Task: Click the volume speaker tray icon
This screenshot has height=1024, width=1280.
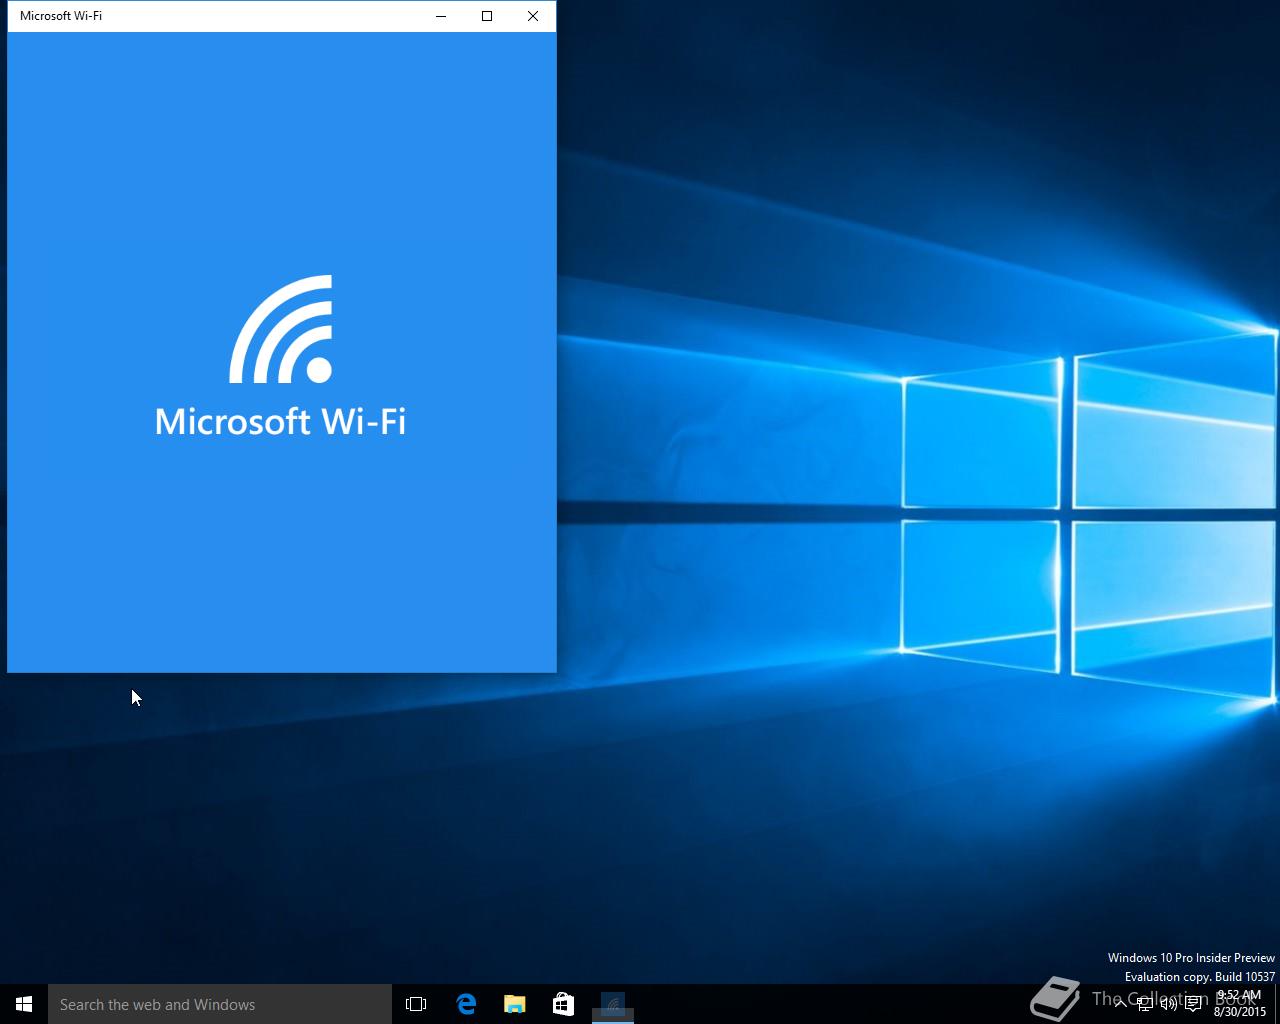Action: click(x=1169, y=1004)
